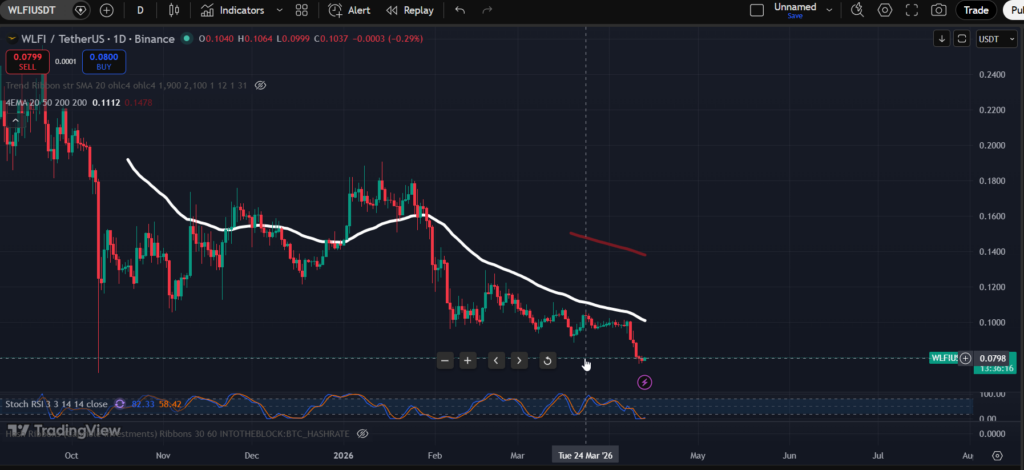Viewport: 1024px width, 470px height.
Task: Reset the chart view
Action: tap(547, 360)
